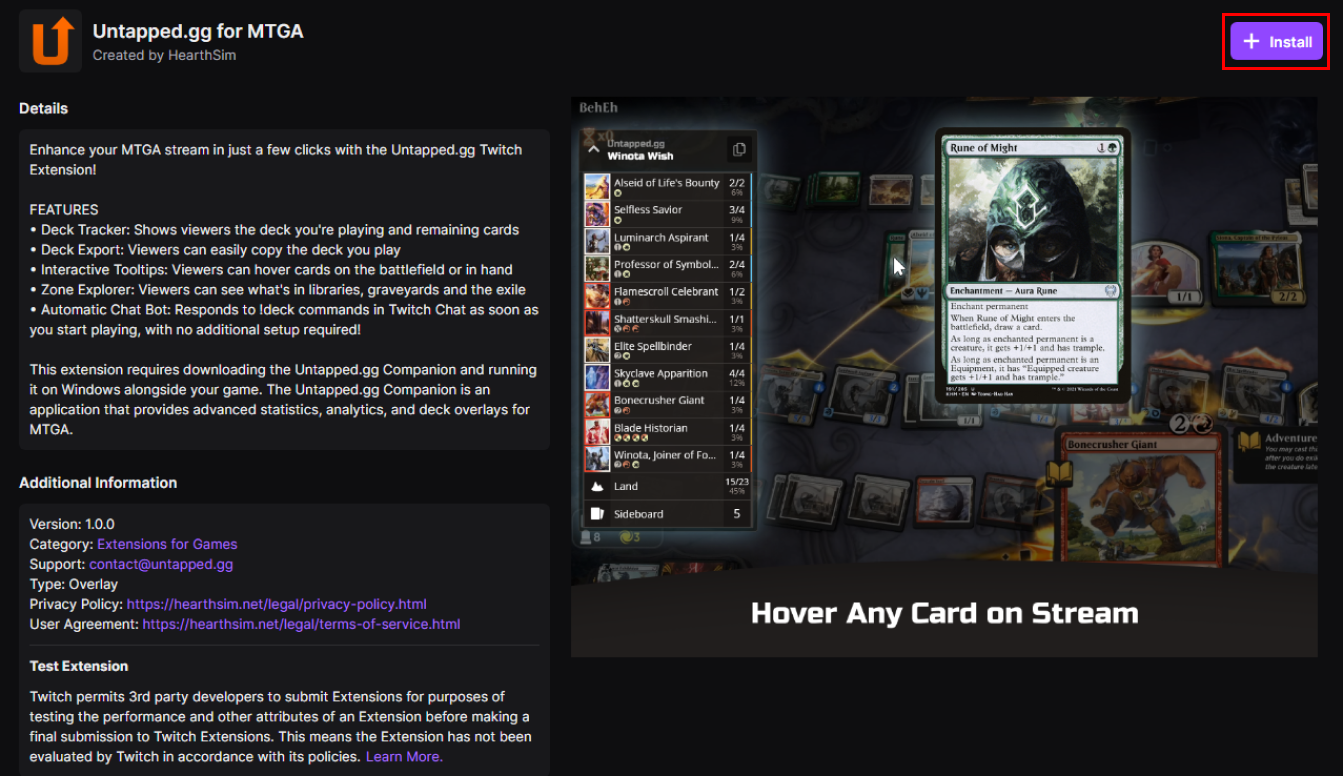Click Learn More about test extensions
The height and width of the screenshot is (776, 1343).
404,757
